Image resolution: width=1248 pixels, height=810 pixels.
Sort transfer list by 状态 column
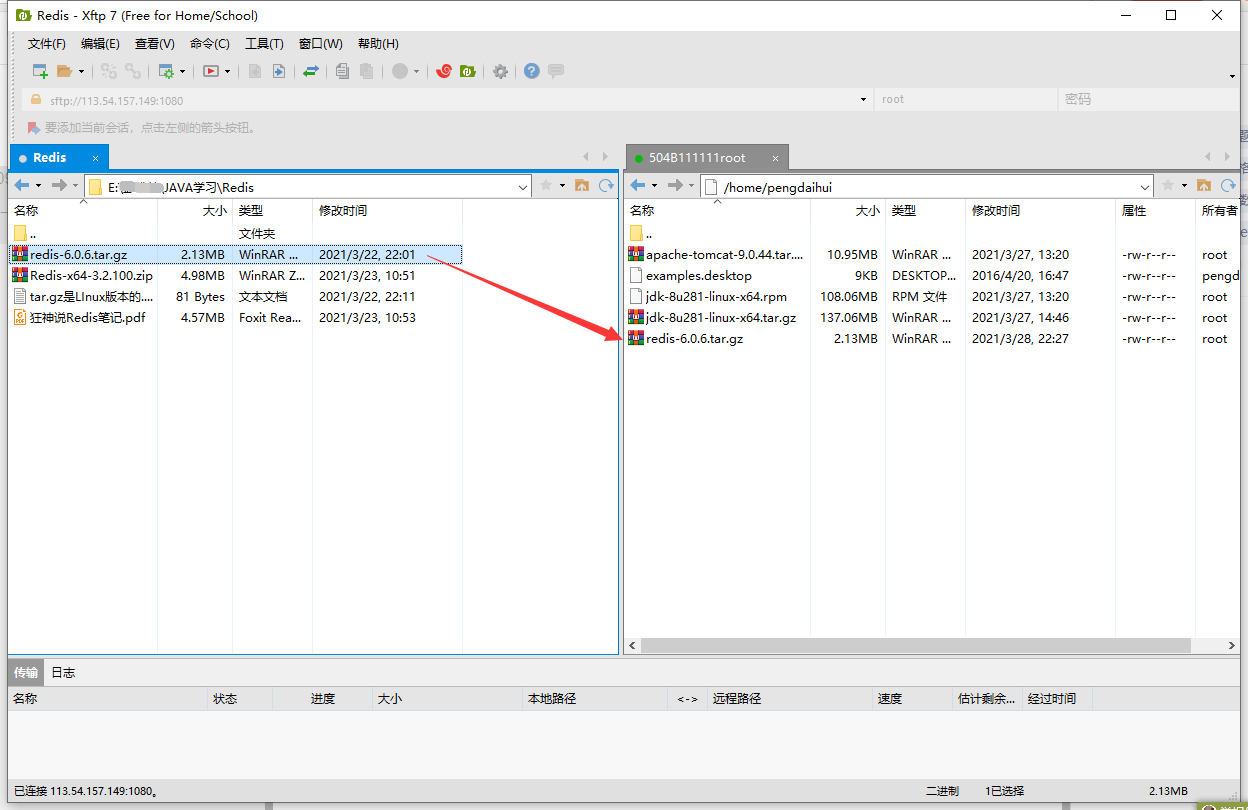(240, 699)
